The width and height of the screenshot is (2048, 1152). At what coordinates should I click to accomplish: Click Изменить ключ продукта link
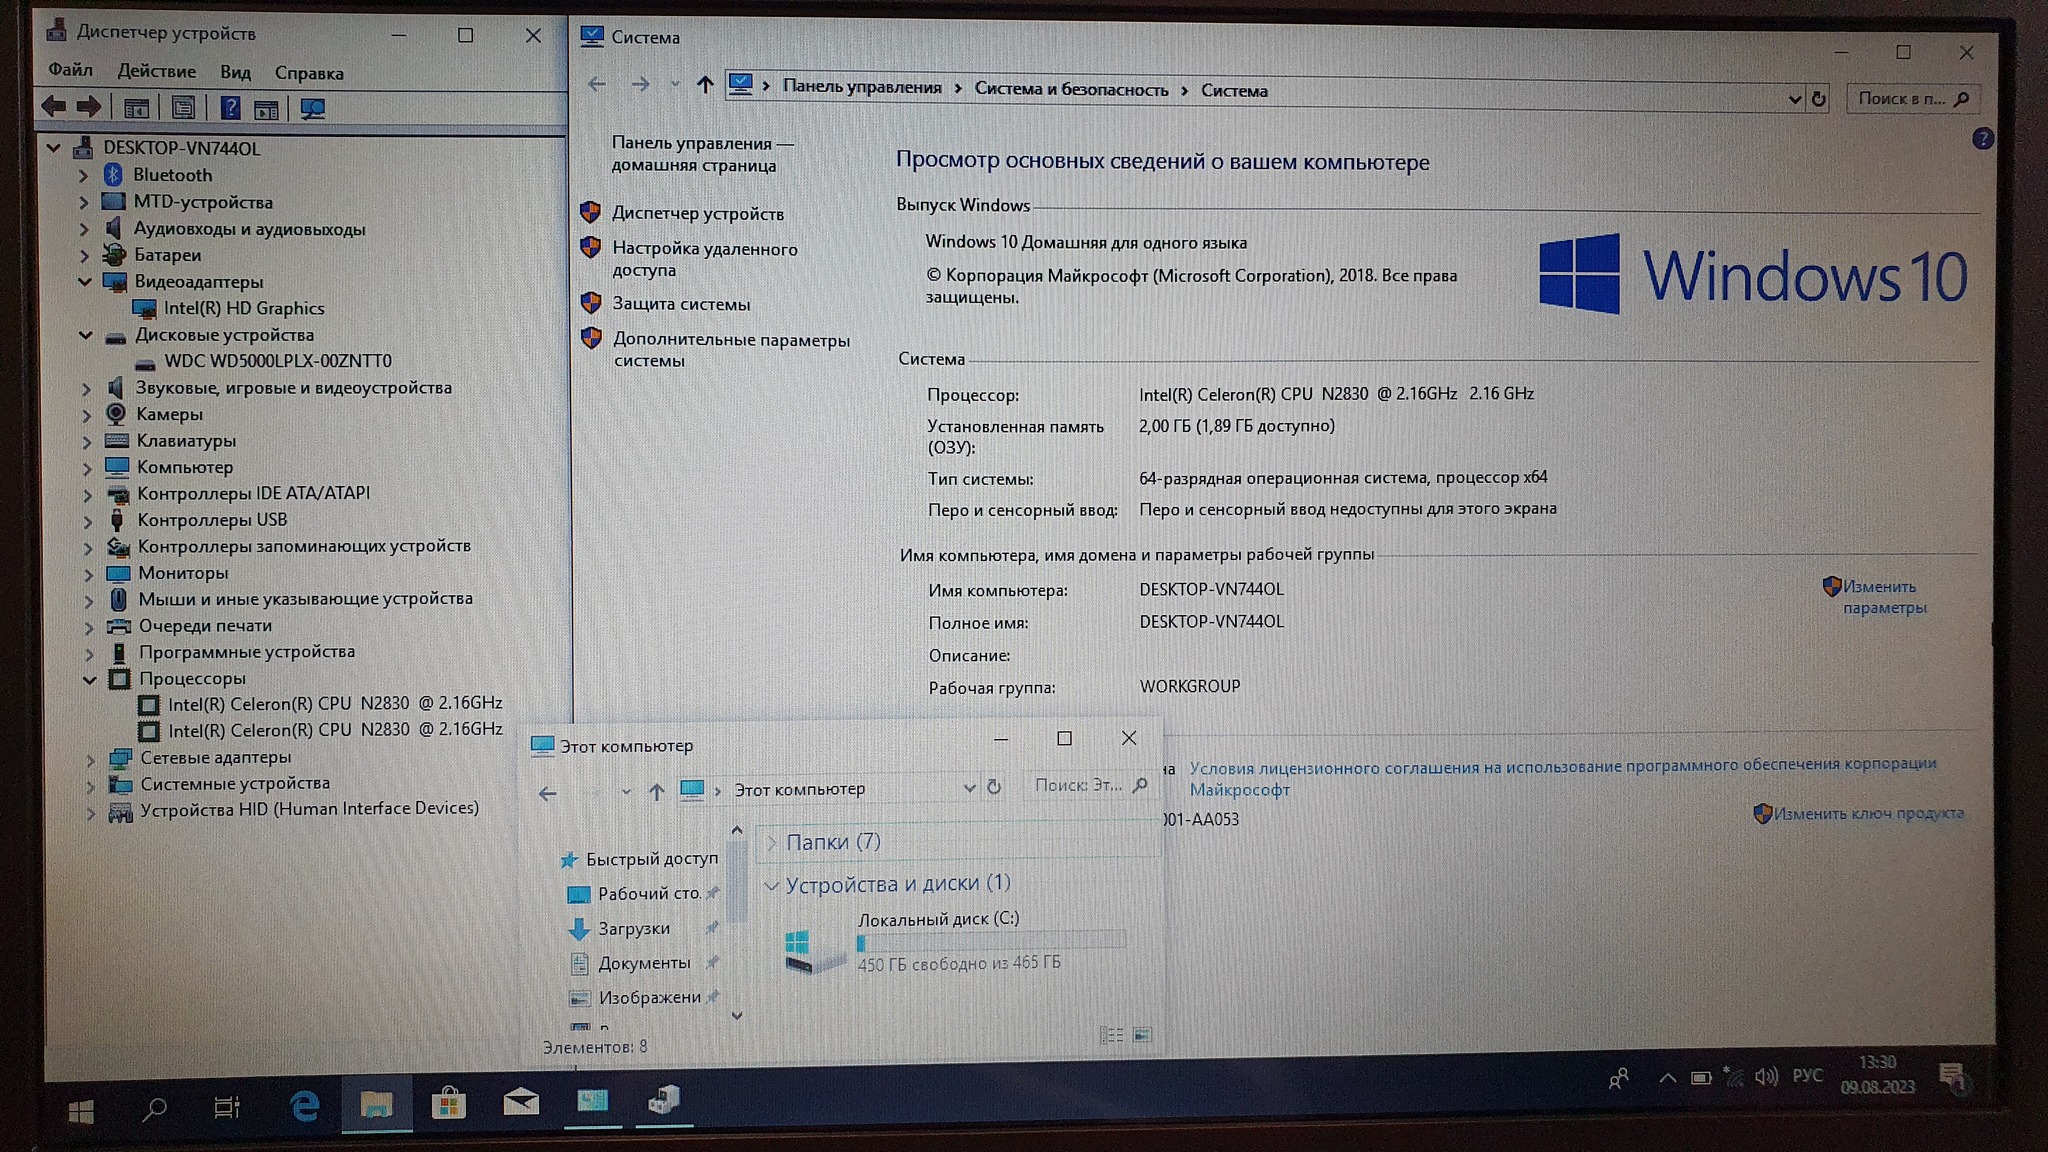pyautogui.click(x=1868, y=814)
